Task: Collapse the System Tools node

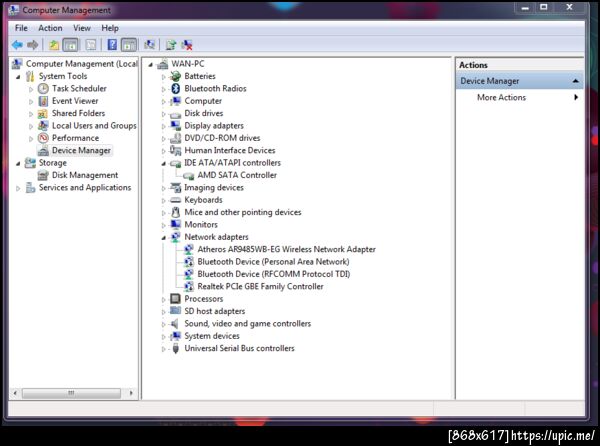Action: pyautogui.click(x=18, y=77)
